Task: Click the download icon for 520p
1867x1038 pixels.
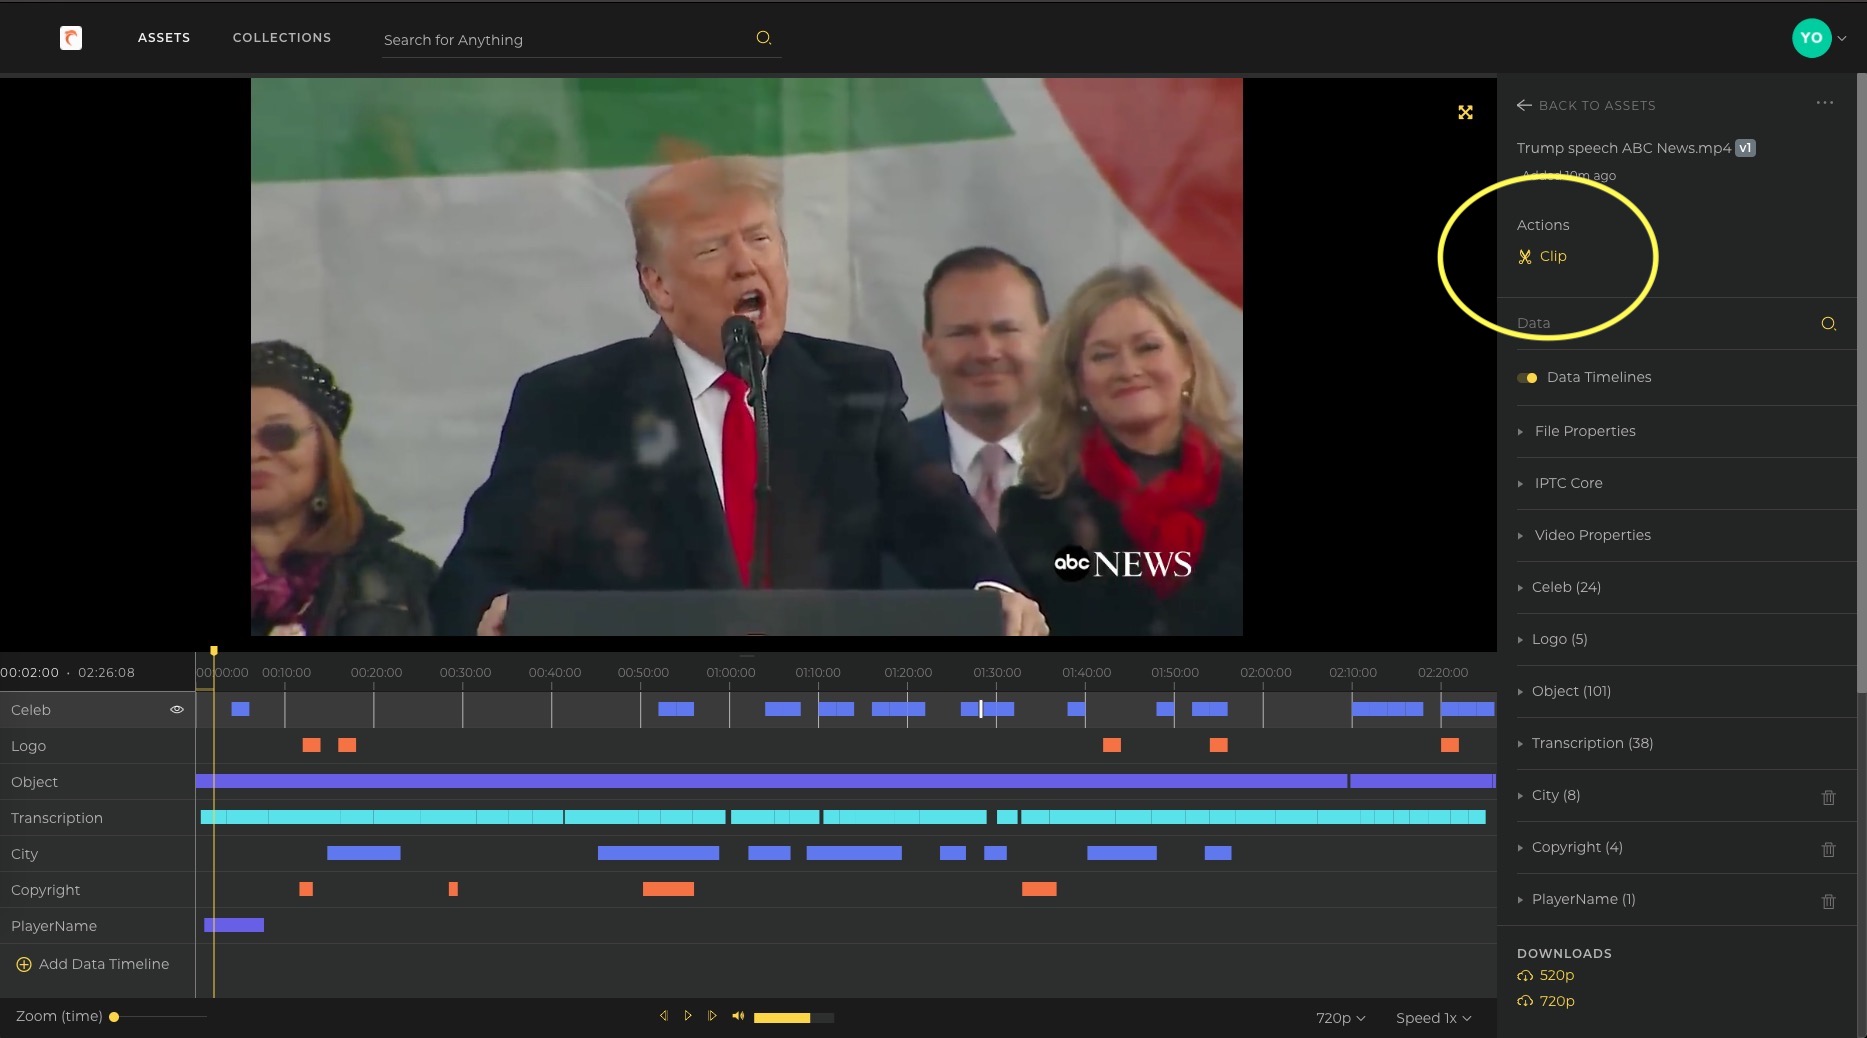Action: click(1524, 976)
